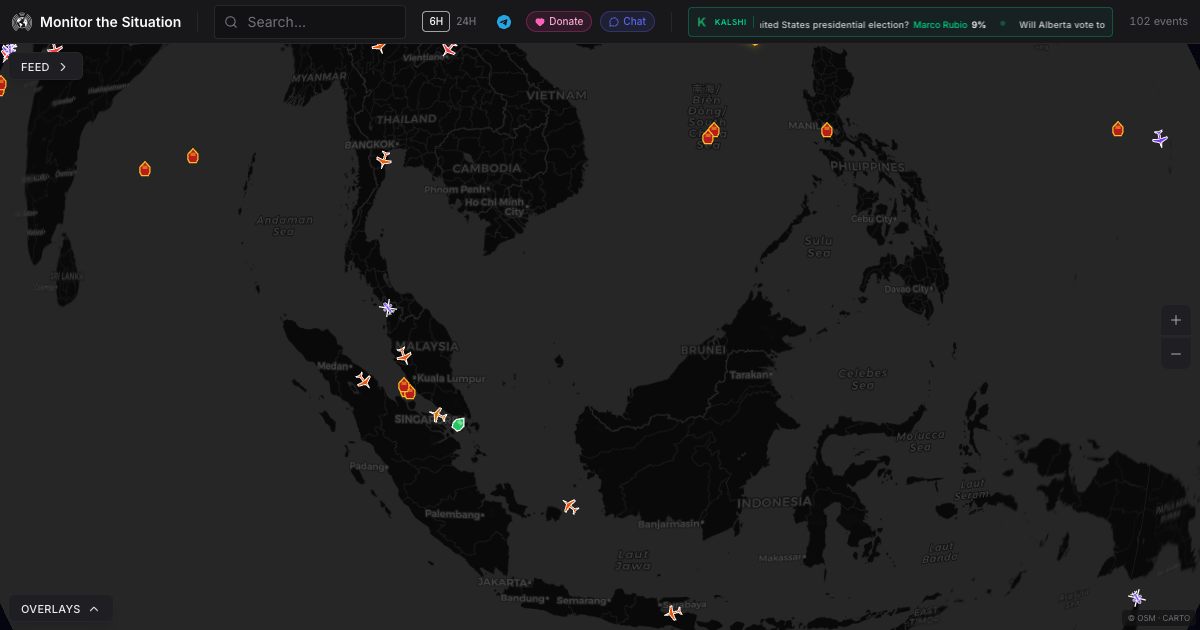
Task: Click the purple aircraft marker at far right edge
Action: tap(1159, 139)
